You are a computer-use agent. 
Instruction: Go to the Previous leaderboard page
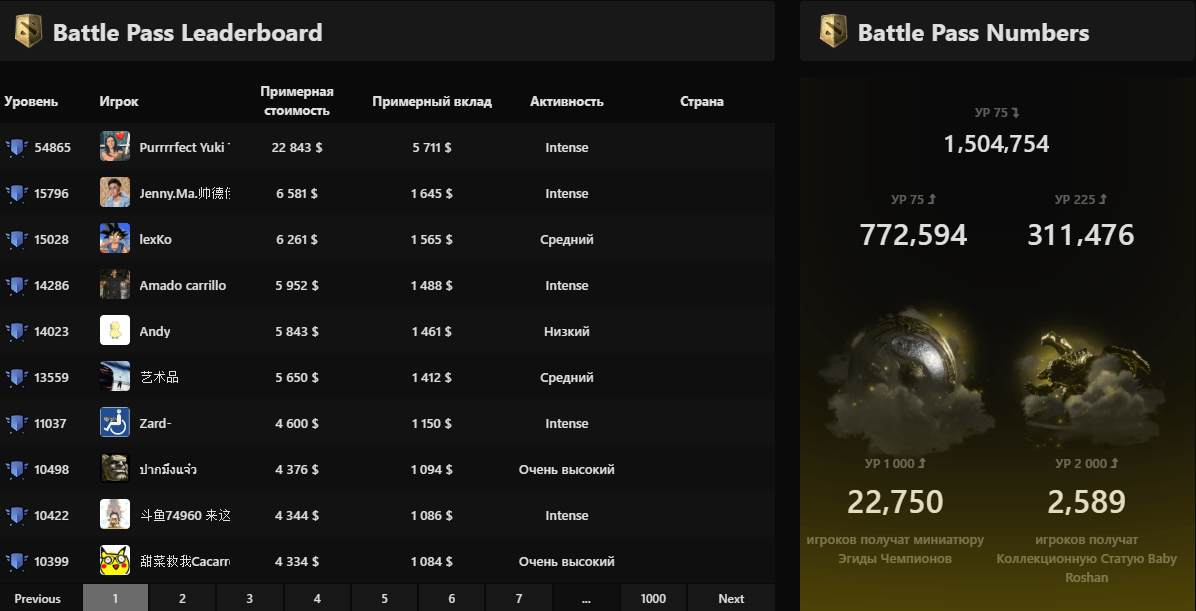coord(38,598)
